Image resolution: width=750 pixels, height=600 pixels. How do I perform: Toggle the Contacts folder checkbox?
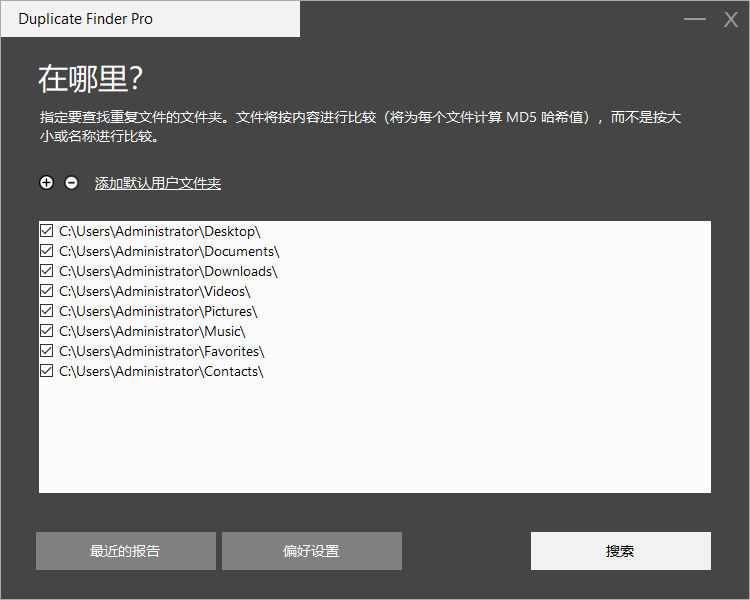[x=46, y=371]
